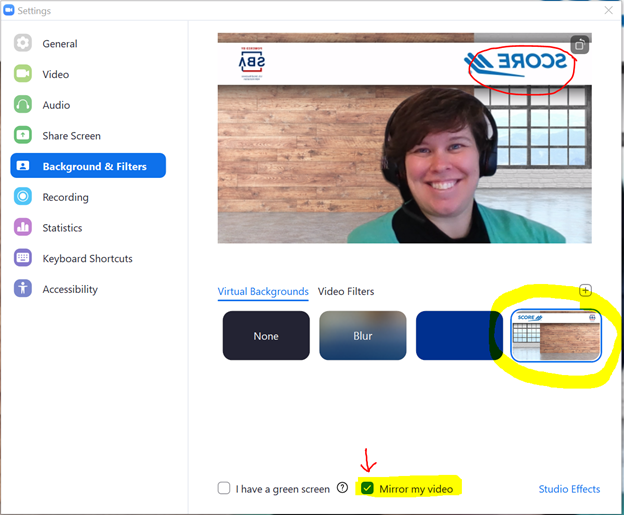
Task: Select the Keyboard Shortcuts icon
Action: pyautogui.click(x=23, y=258)
